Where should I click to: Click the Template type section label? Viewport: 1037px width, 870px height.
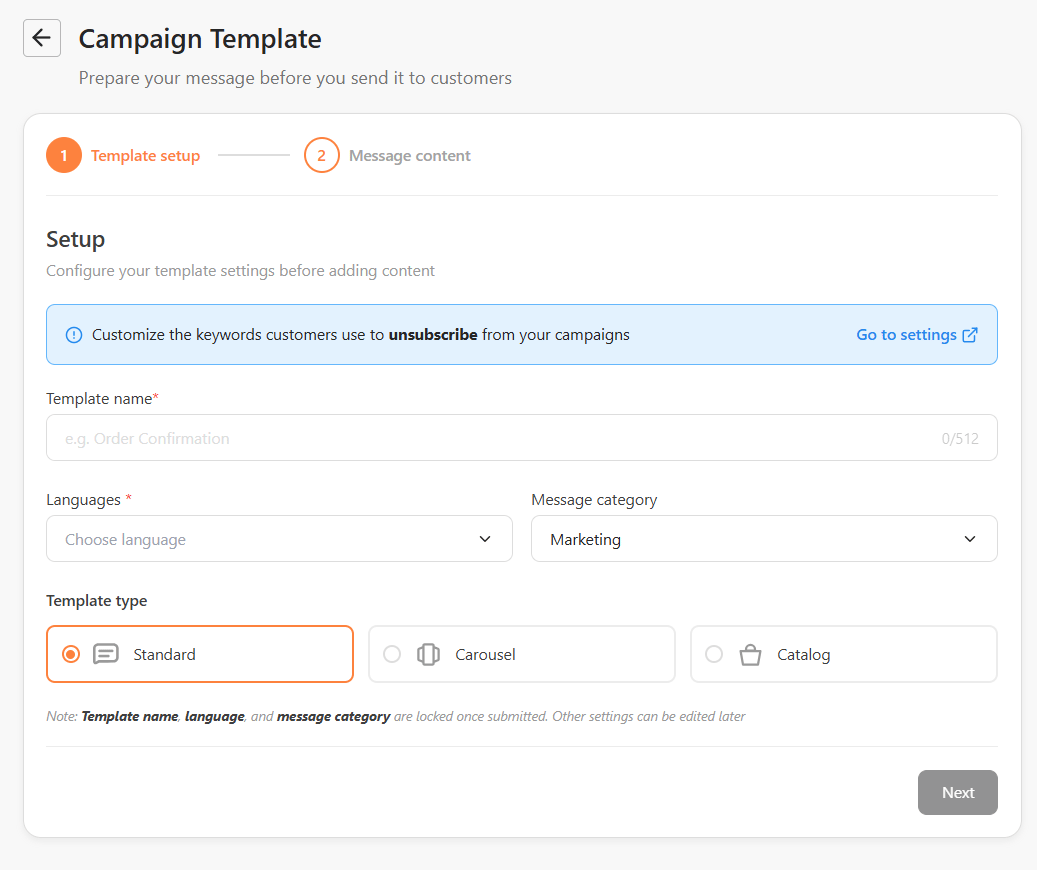[97, 601]
